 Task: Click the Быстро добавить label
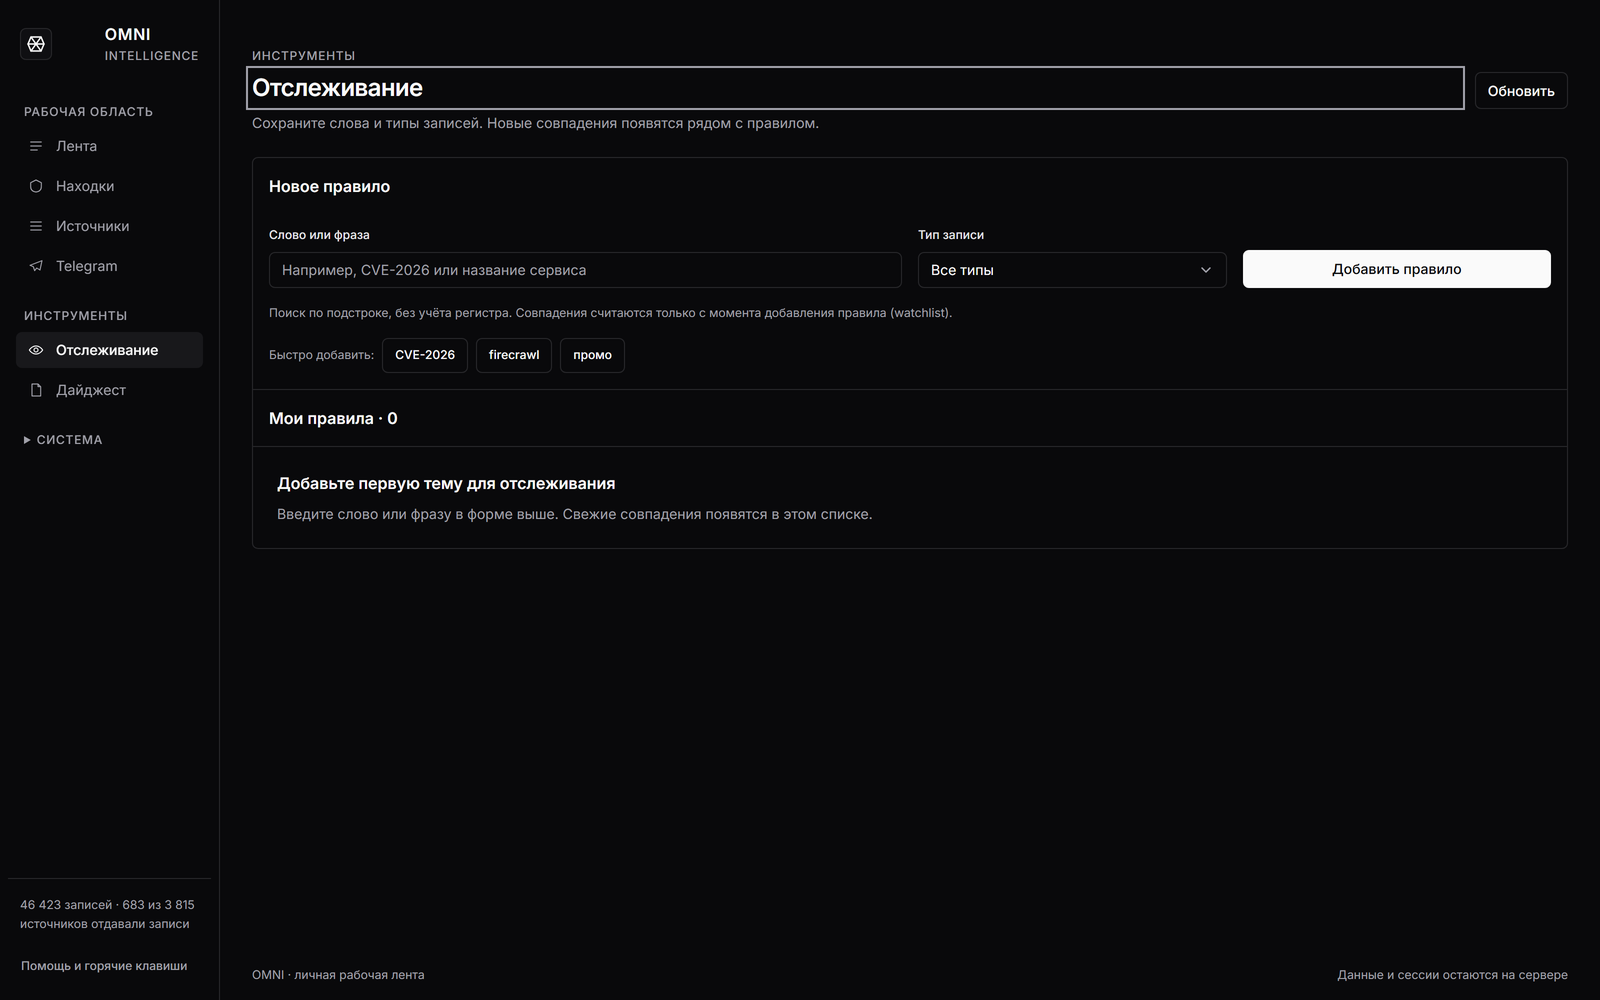coord(321,355)
